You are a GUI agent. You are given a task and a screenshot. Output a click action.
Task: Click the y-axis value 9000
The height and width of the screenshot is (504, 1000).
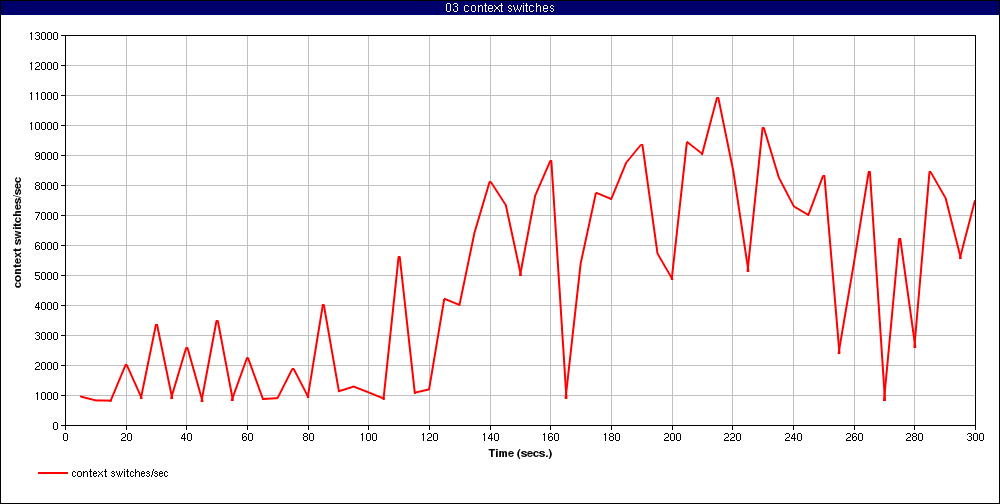click(47, 156)
